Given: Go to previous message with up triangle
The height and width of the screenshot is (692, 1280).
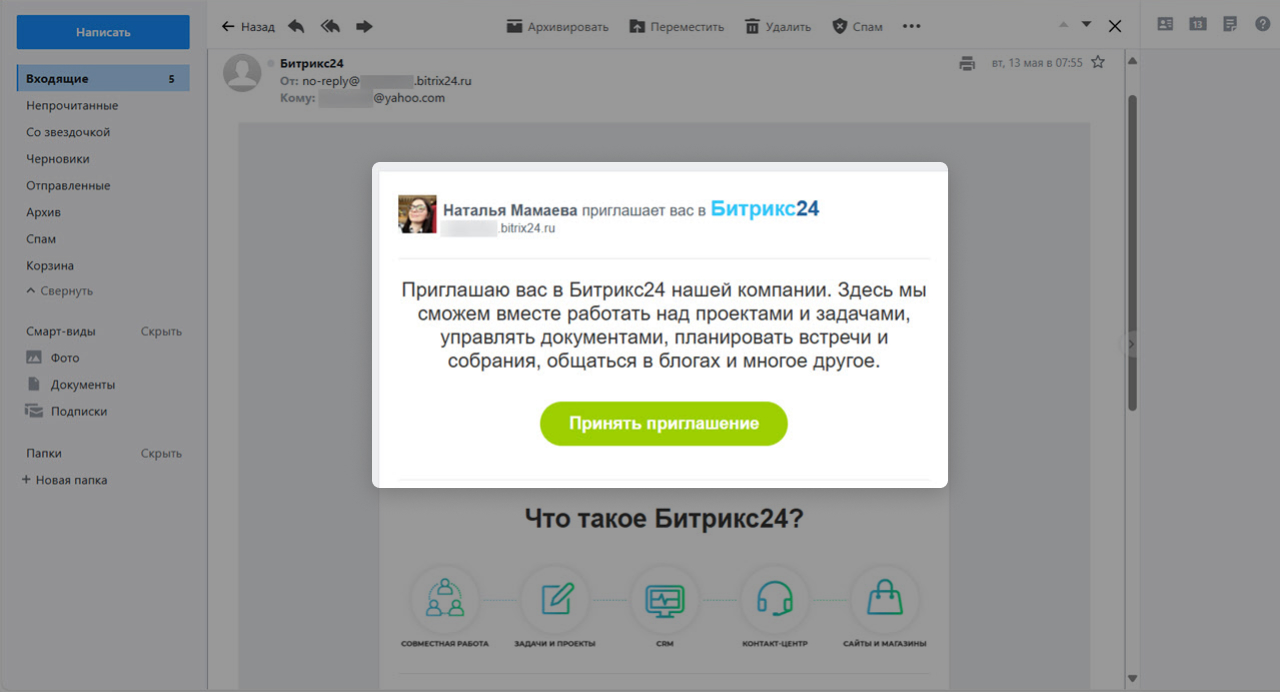Looking at the screenshot, I should click(x=1063, y=25).
